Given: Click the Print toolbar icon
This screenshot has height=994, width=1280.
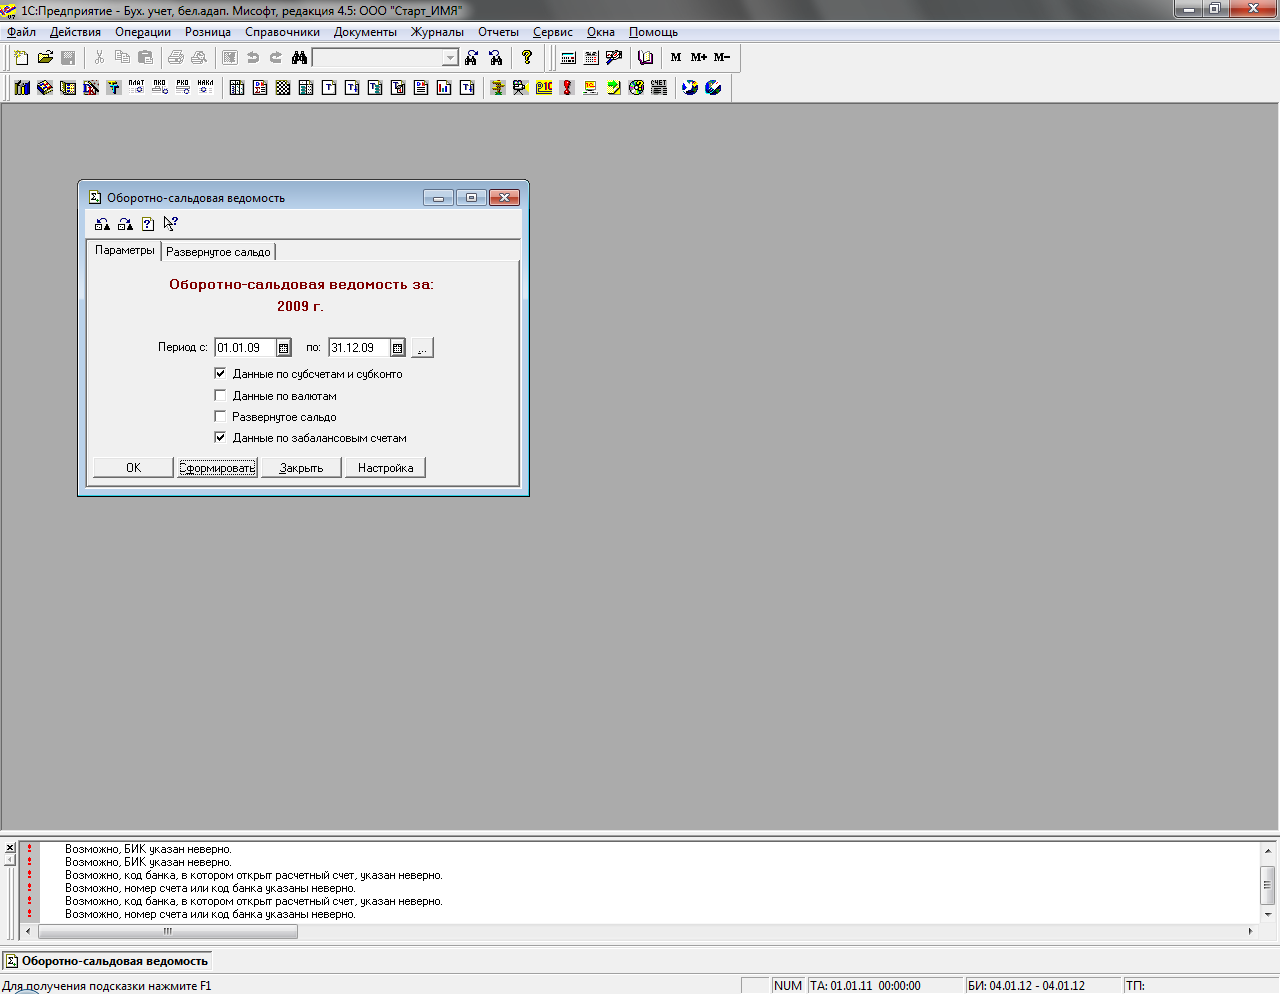Looking at the screenshot, I should (176, 58).
